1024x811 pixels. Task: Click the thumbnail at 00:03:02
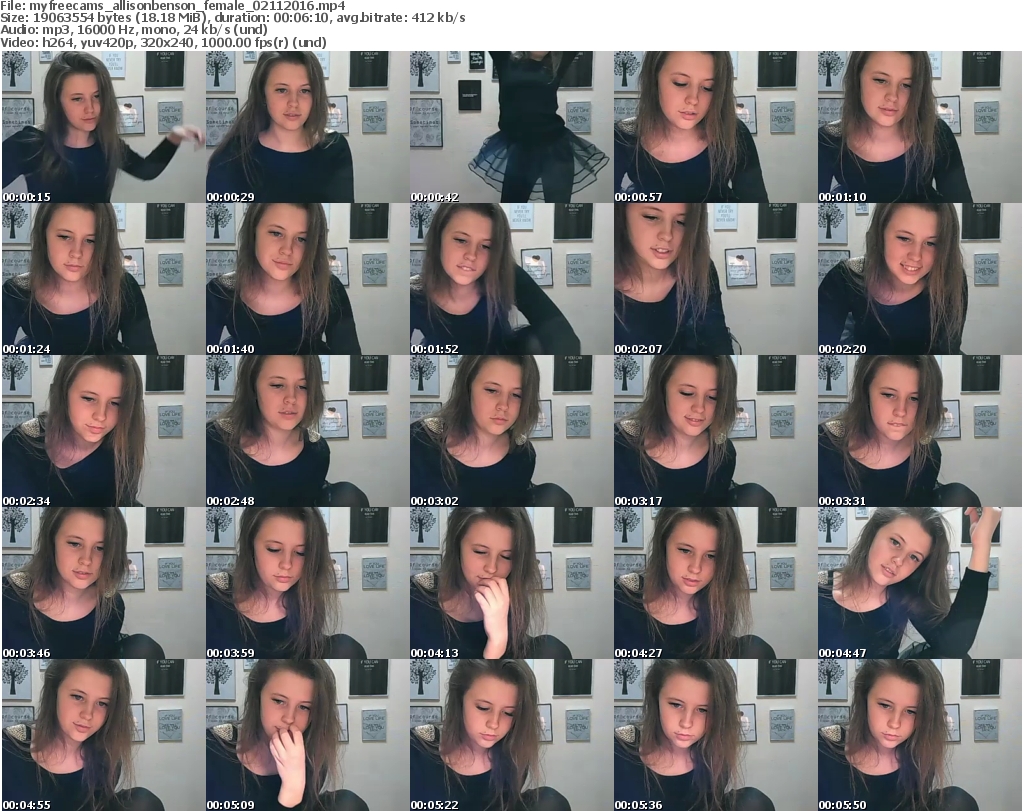tap(511, 432)
